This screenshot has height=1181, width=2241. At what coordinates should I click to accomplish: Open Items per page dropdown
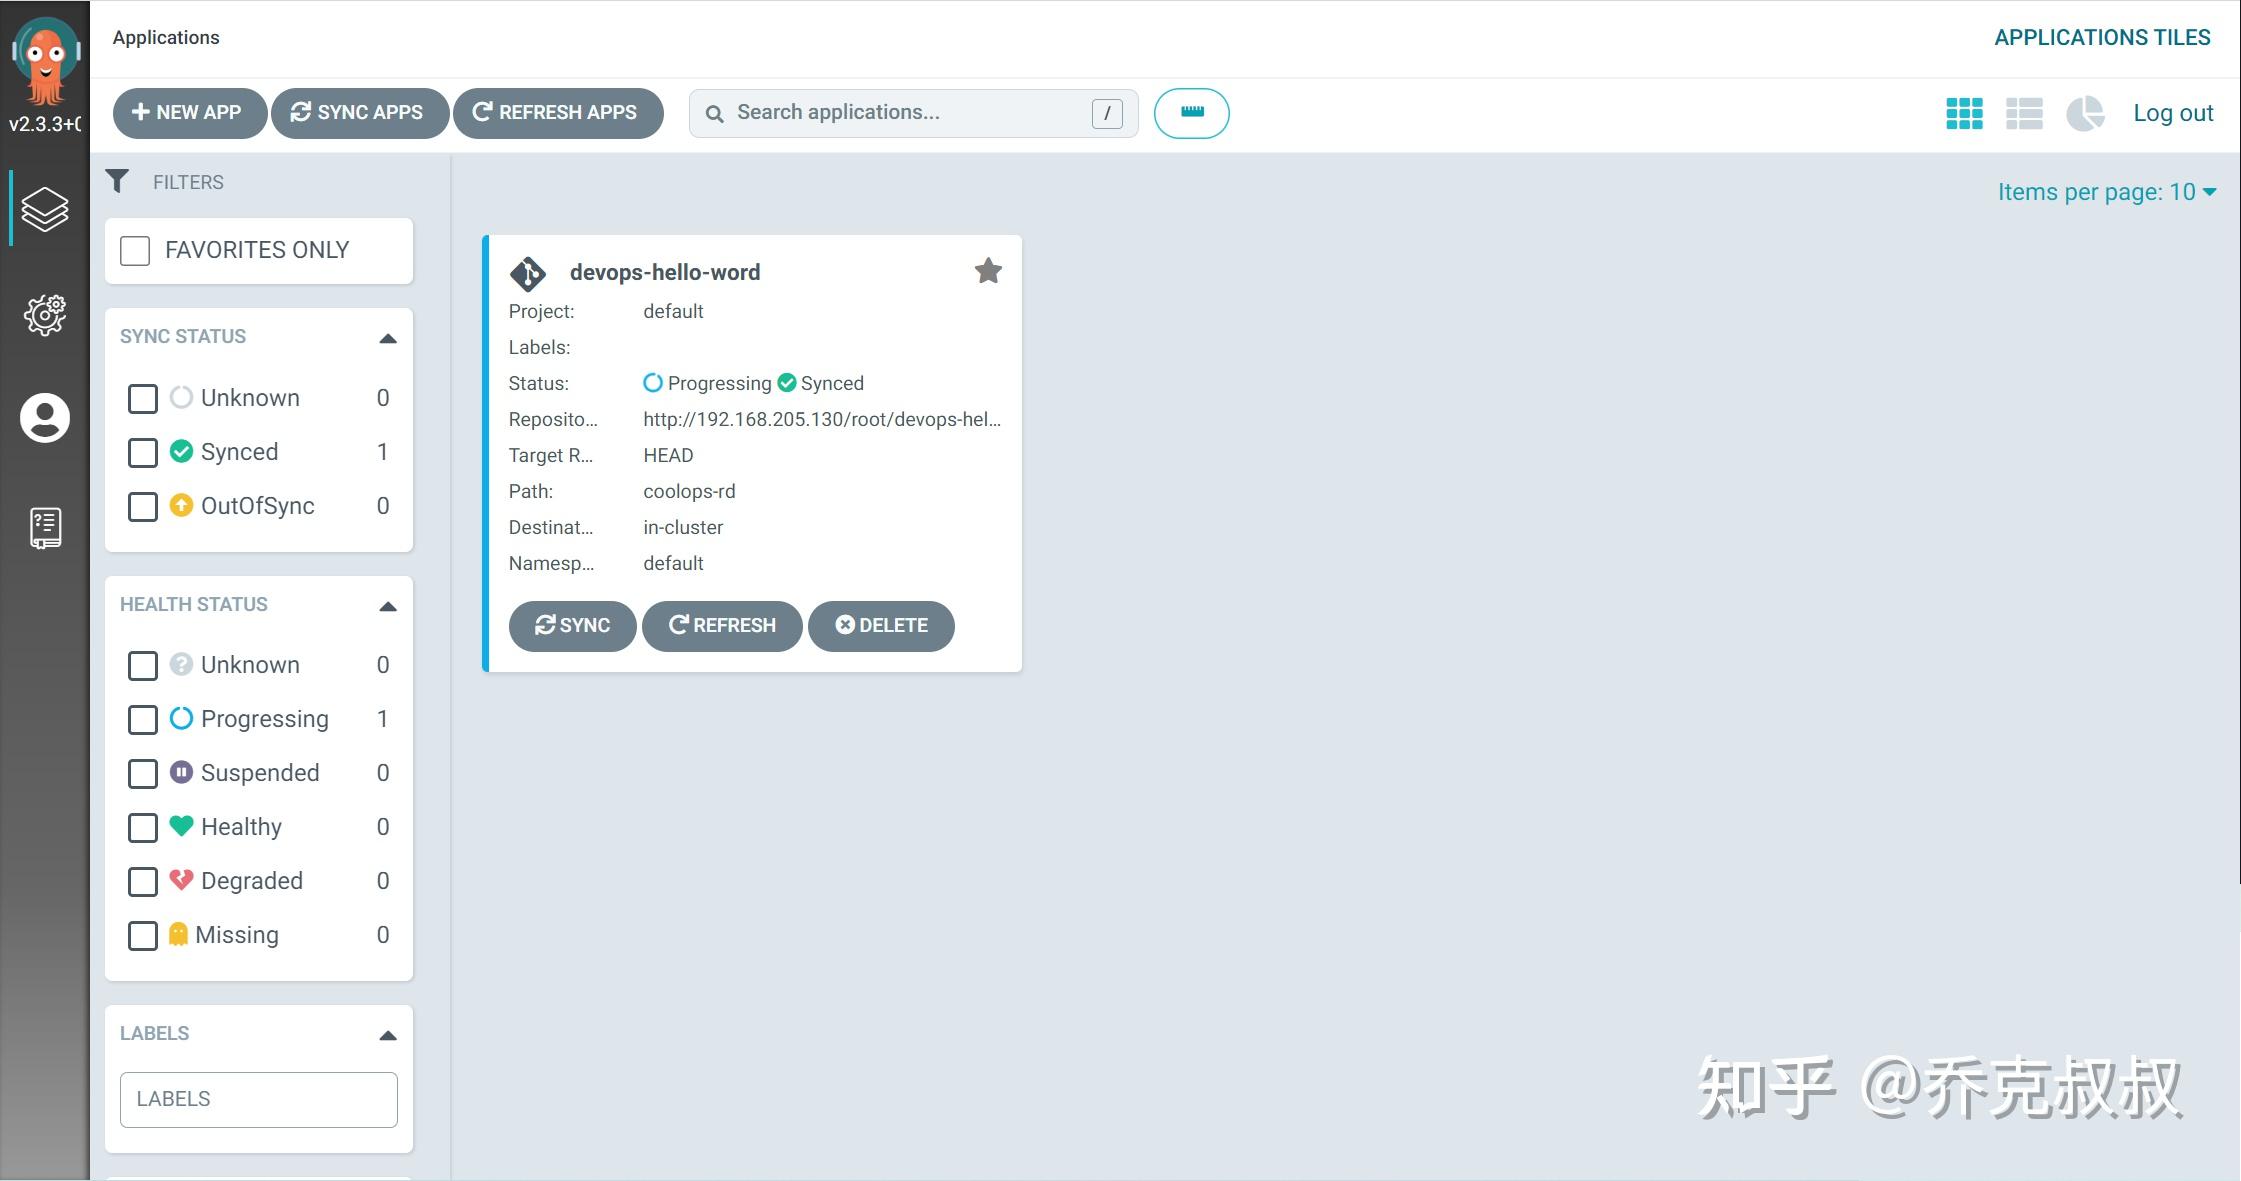tap(2106, 192)
